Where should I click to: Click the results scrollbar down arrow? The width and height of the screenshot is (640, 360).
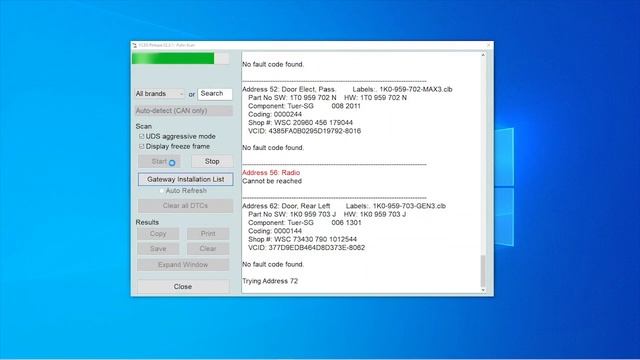483,290
